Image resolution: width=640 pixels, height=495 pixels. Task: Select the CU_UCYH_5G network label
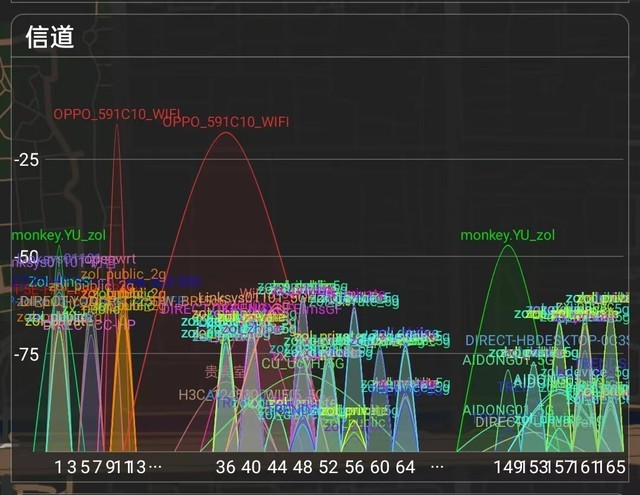[x=302, y=364]
